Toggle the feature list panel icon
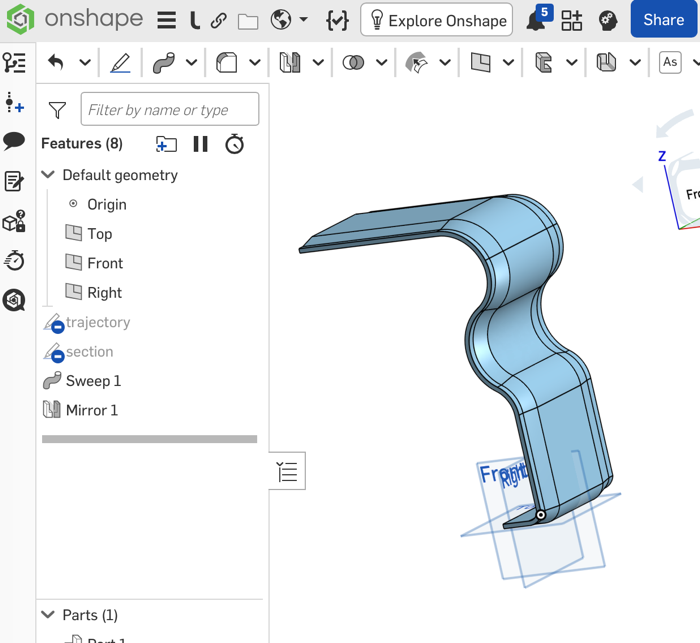Screen dimensions: 700x643 (14, 63)
